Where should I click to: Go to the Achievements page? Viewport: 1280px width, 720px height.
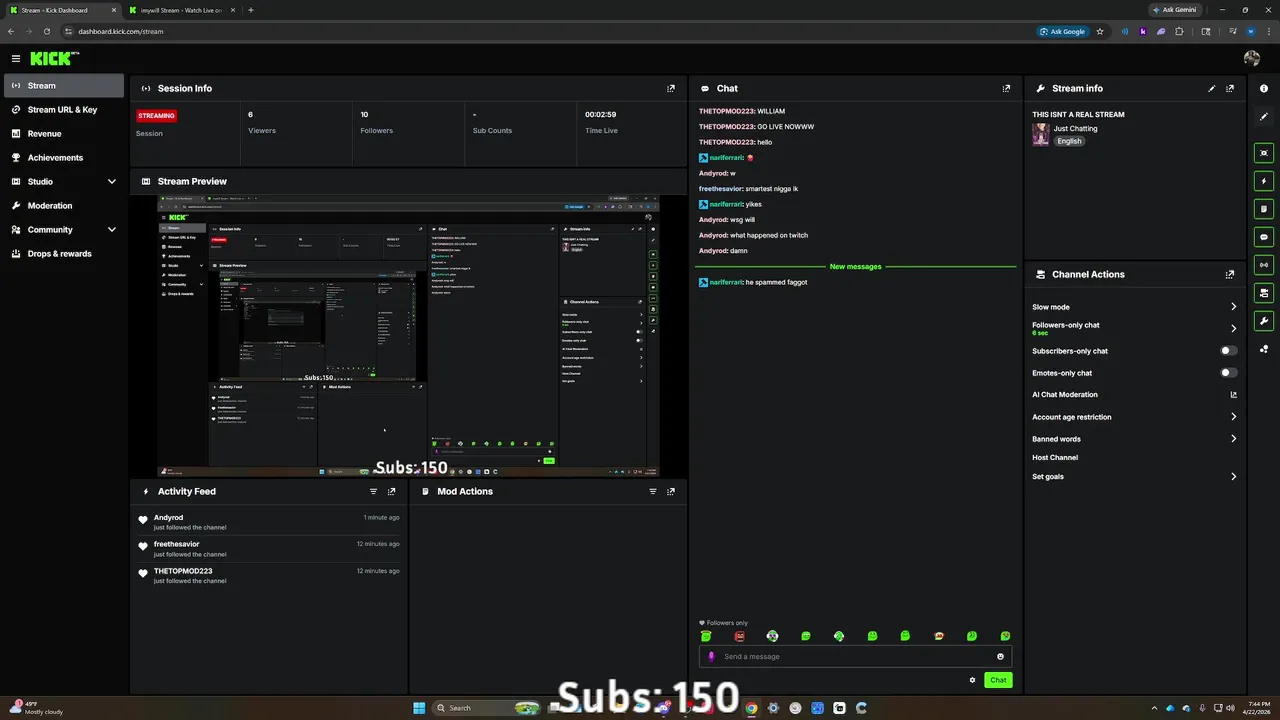64,158
